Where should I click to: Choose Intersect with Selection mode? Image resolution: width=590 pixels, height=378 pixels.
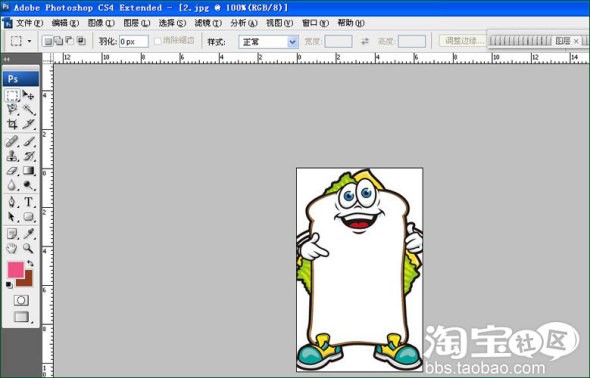click(81, 41)
